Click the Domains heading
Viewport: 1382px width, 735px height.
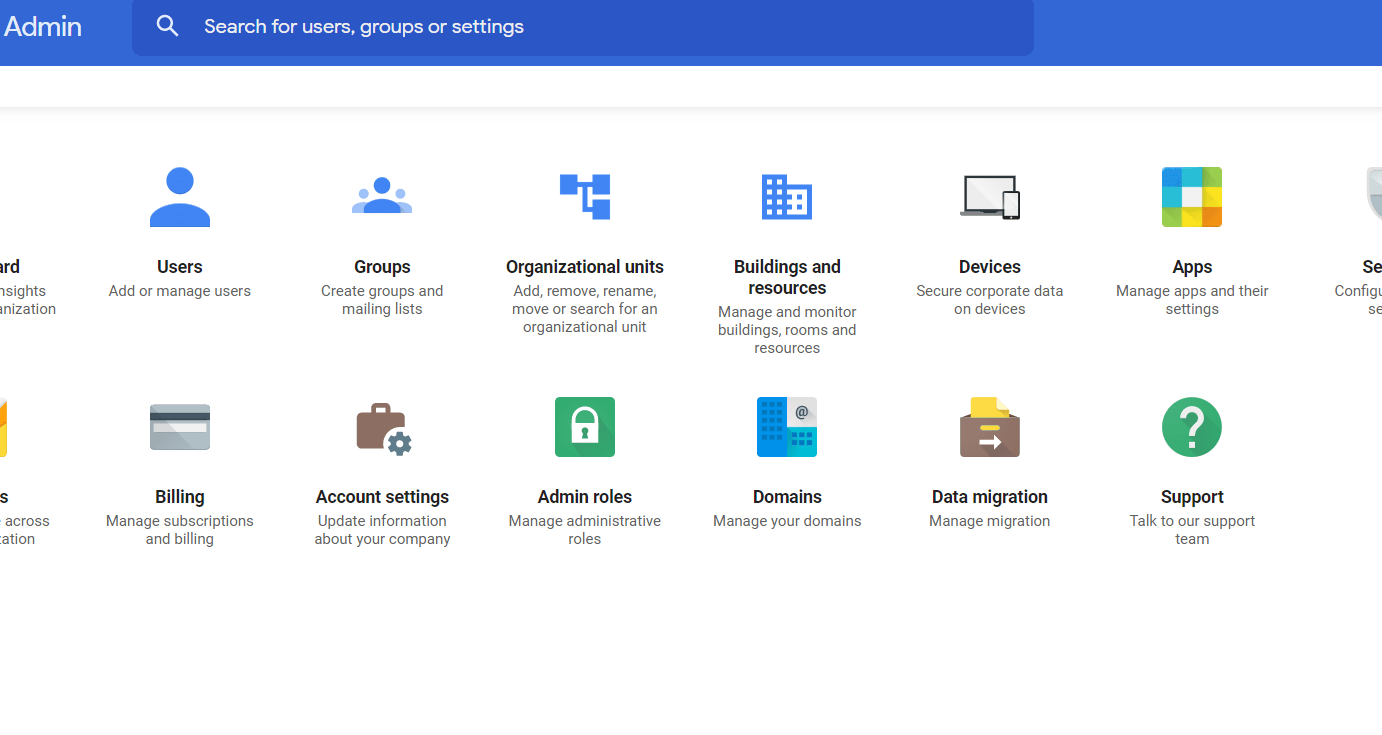[x=787, y=497]
